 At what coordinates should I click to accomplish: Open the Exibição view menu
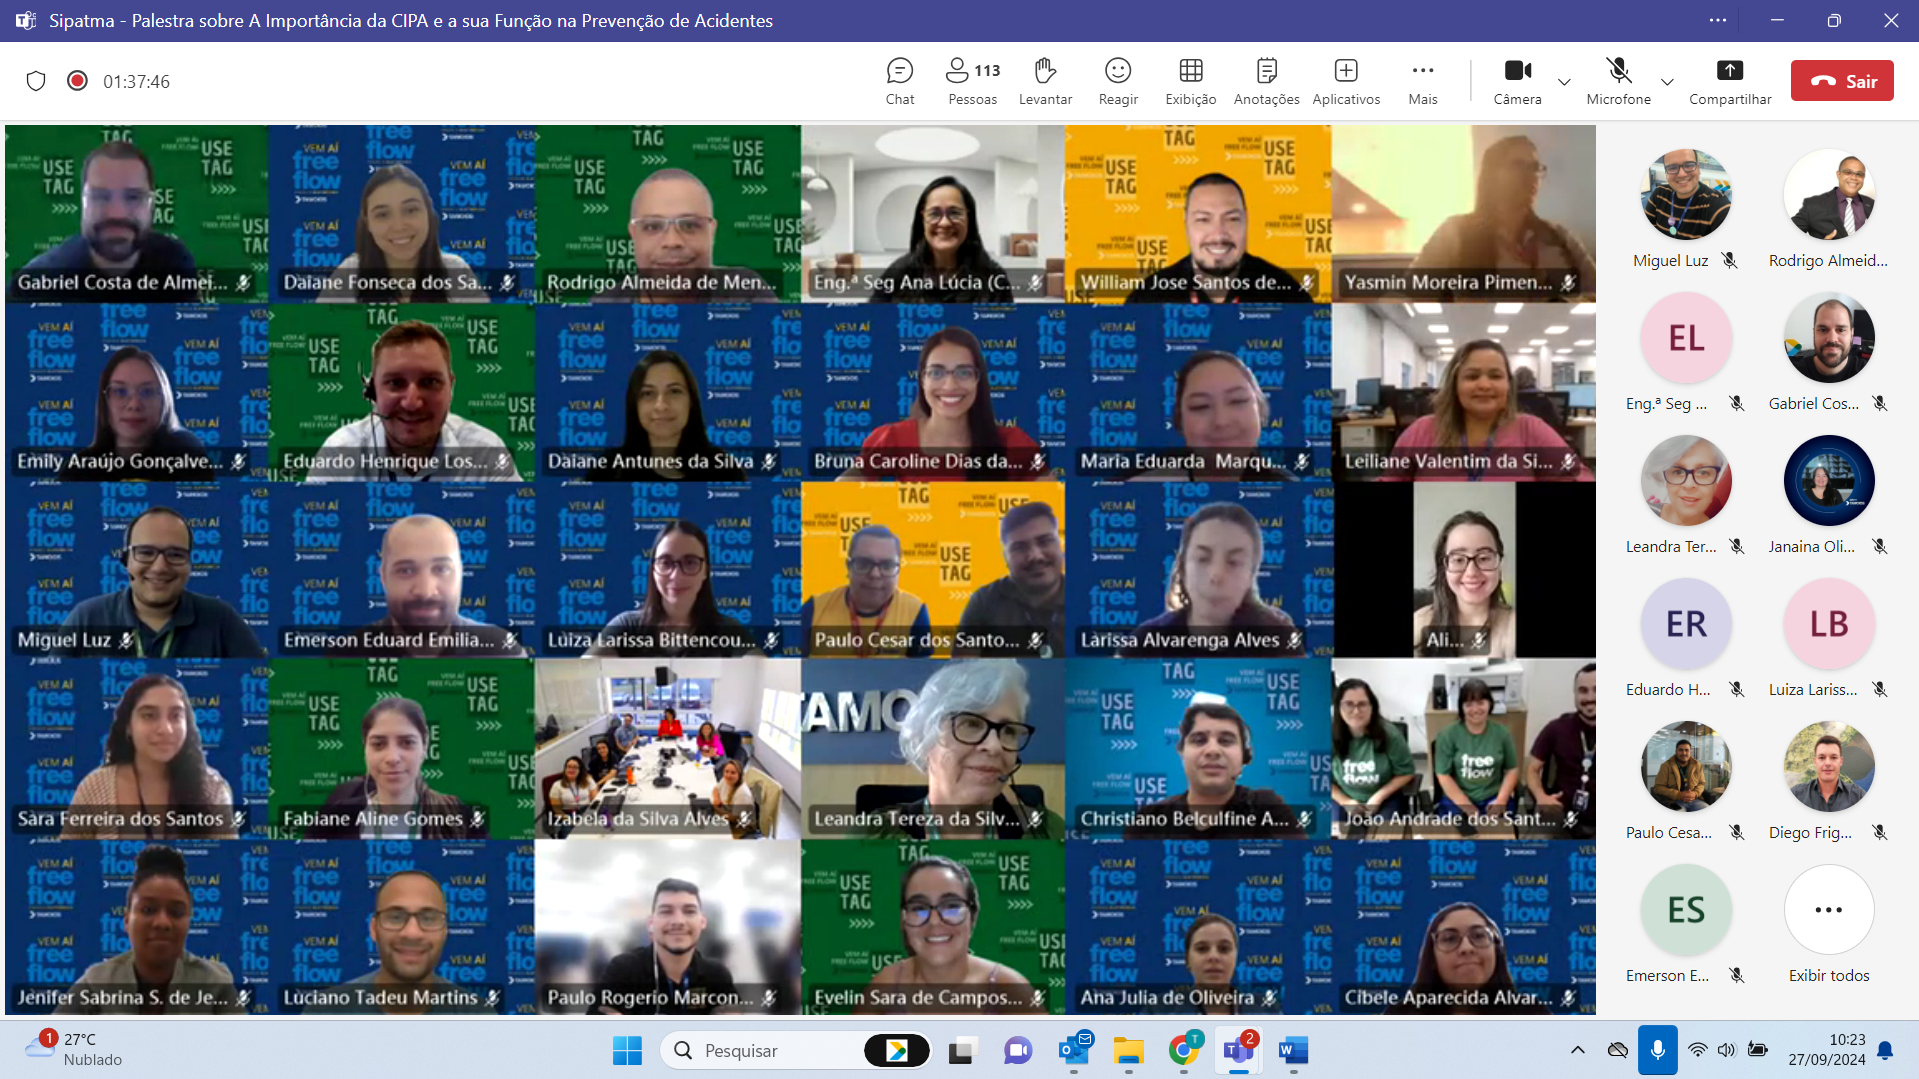click(x=1190, y=81)
